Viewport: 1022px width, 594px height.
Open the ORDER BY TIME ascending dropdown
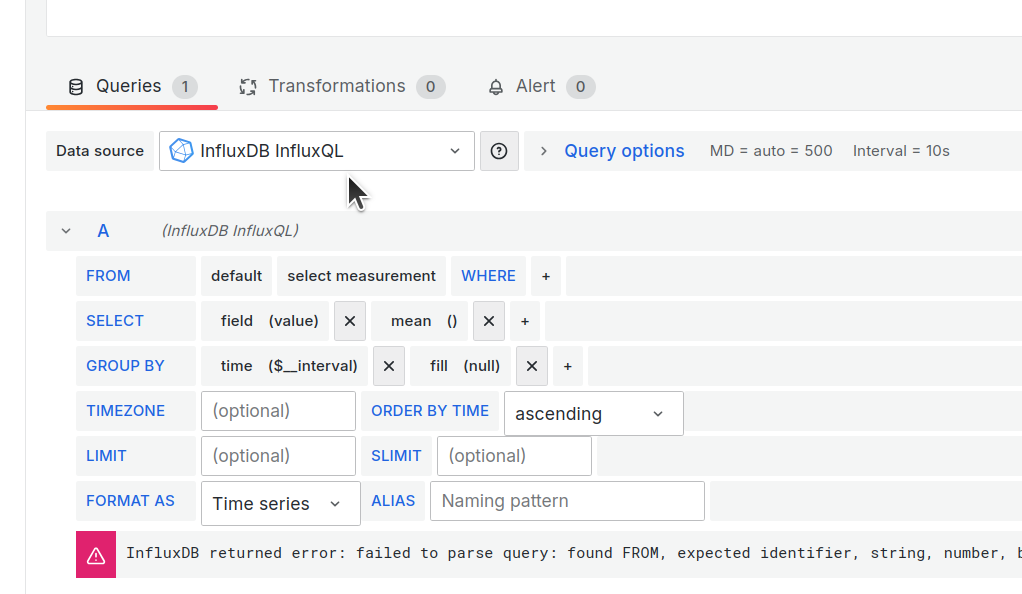coord(593,414)
